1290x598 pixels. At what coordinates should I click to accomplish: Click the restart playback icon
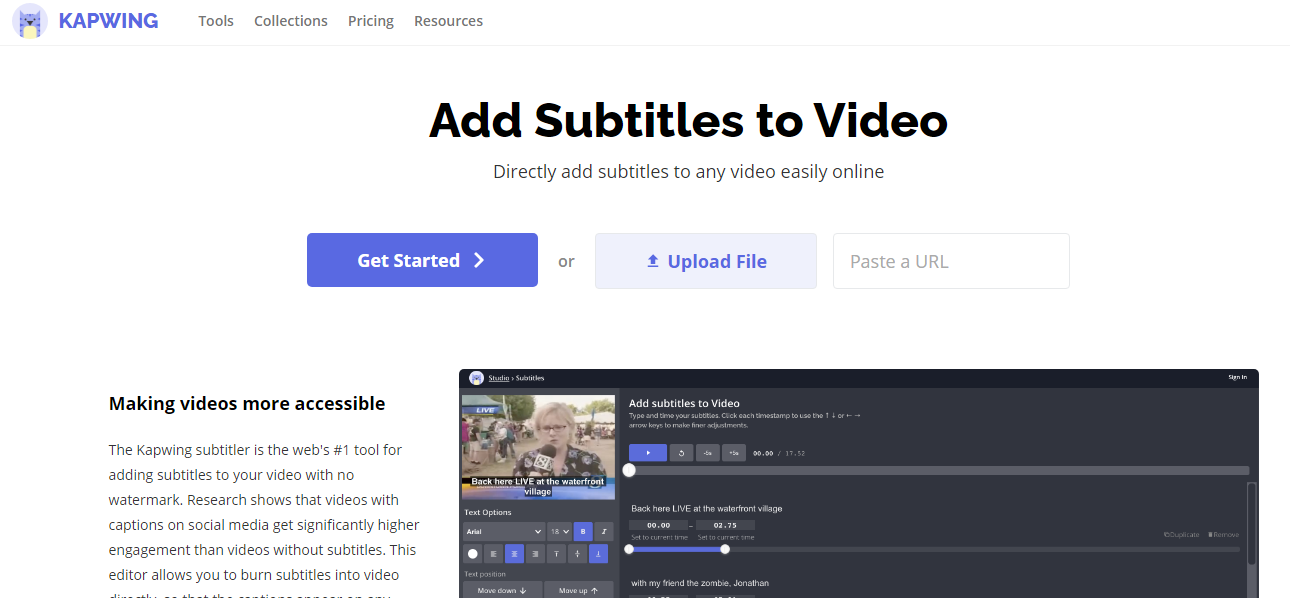click(681, 453)
